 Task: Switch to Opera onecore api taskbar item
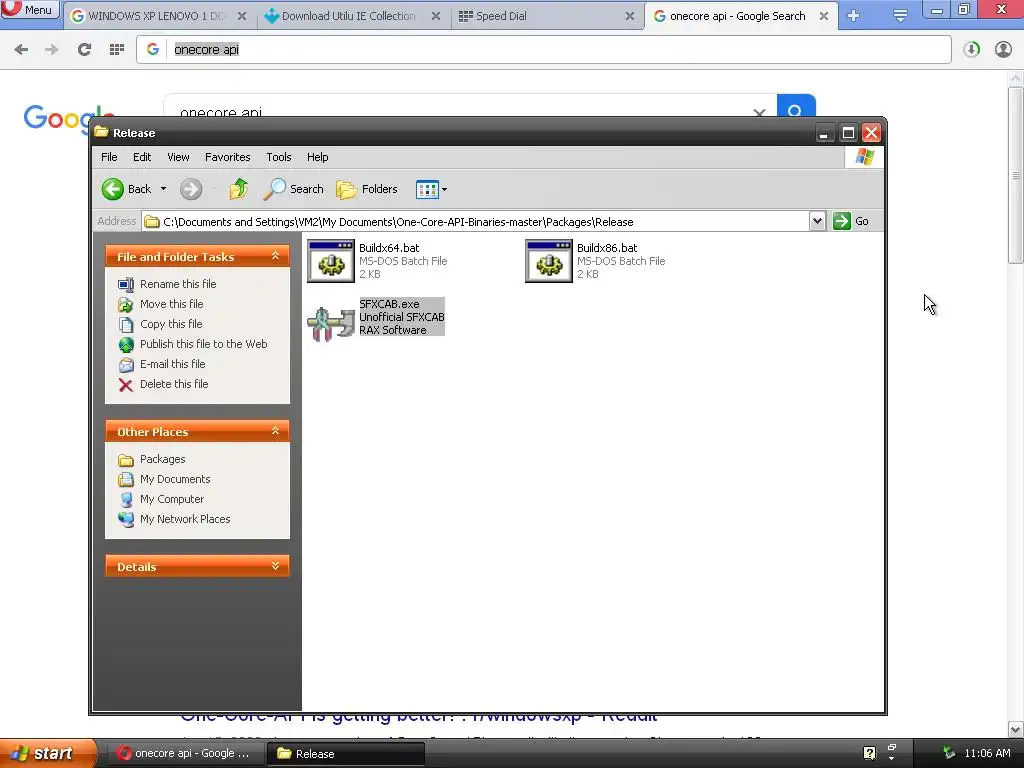click(184, 753)
